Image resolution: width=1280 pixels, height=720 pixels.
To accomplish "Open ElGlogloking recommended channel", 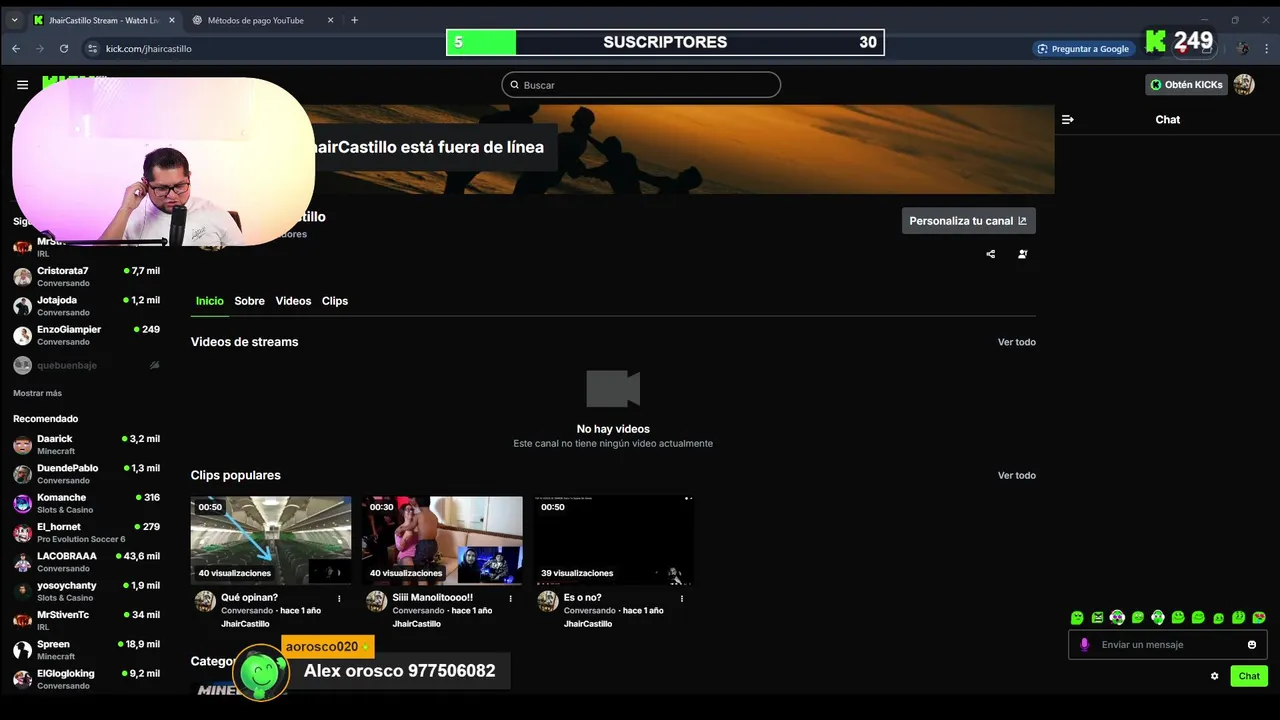I will (87, 679).
